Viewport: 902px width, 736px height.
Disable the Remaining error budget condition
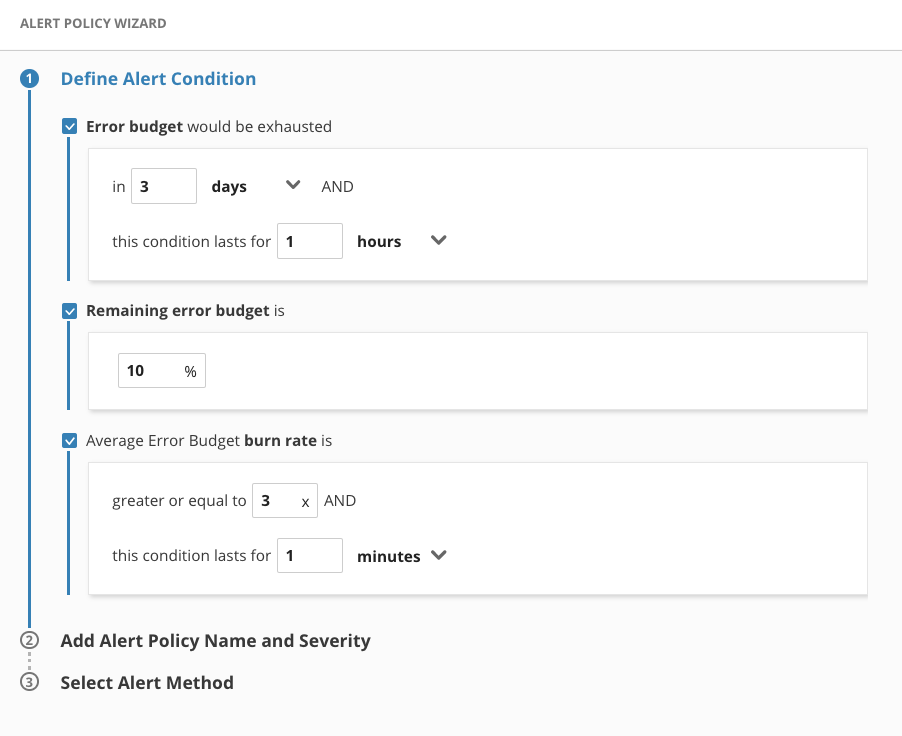tap(69, 311)
